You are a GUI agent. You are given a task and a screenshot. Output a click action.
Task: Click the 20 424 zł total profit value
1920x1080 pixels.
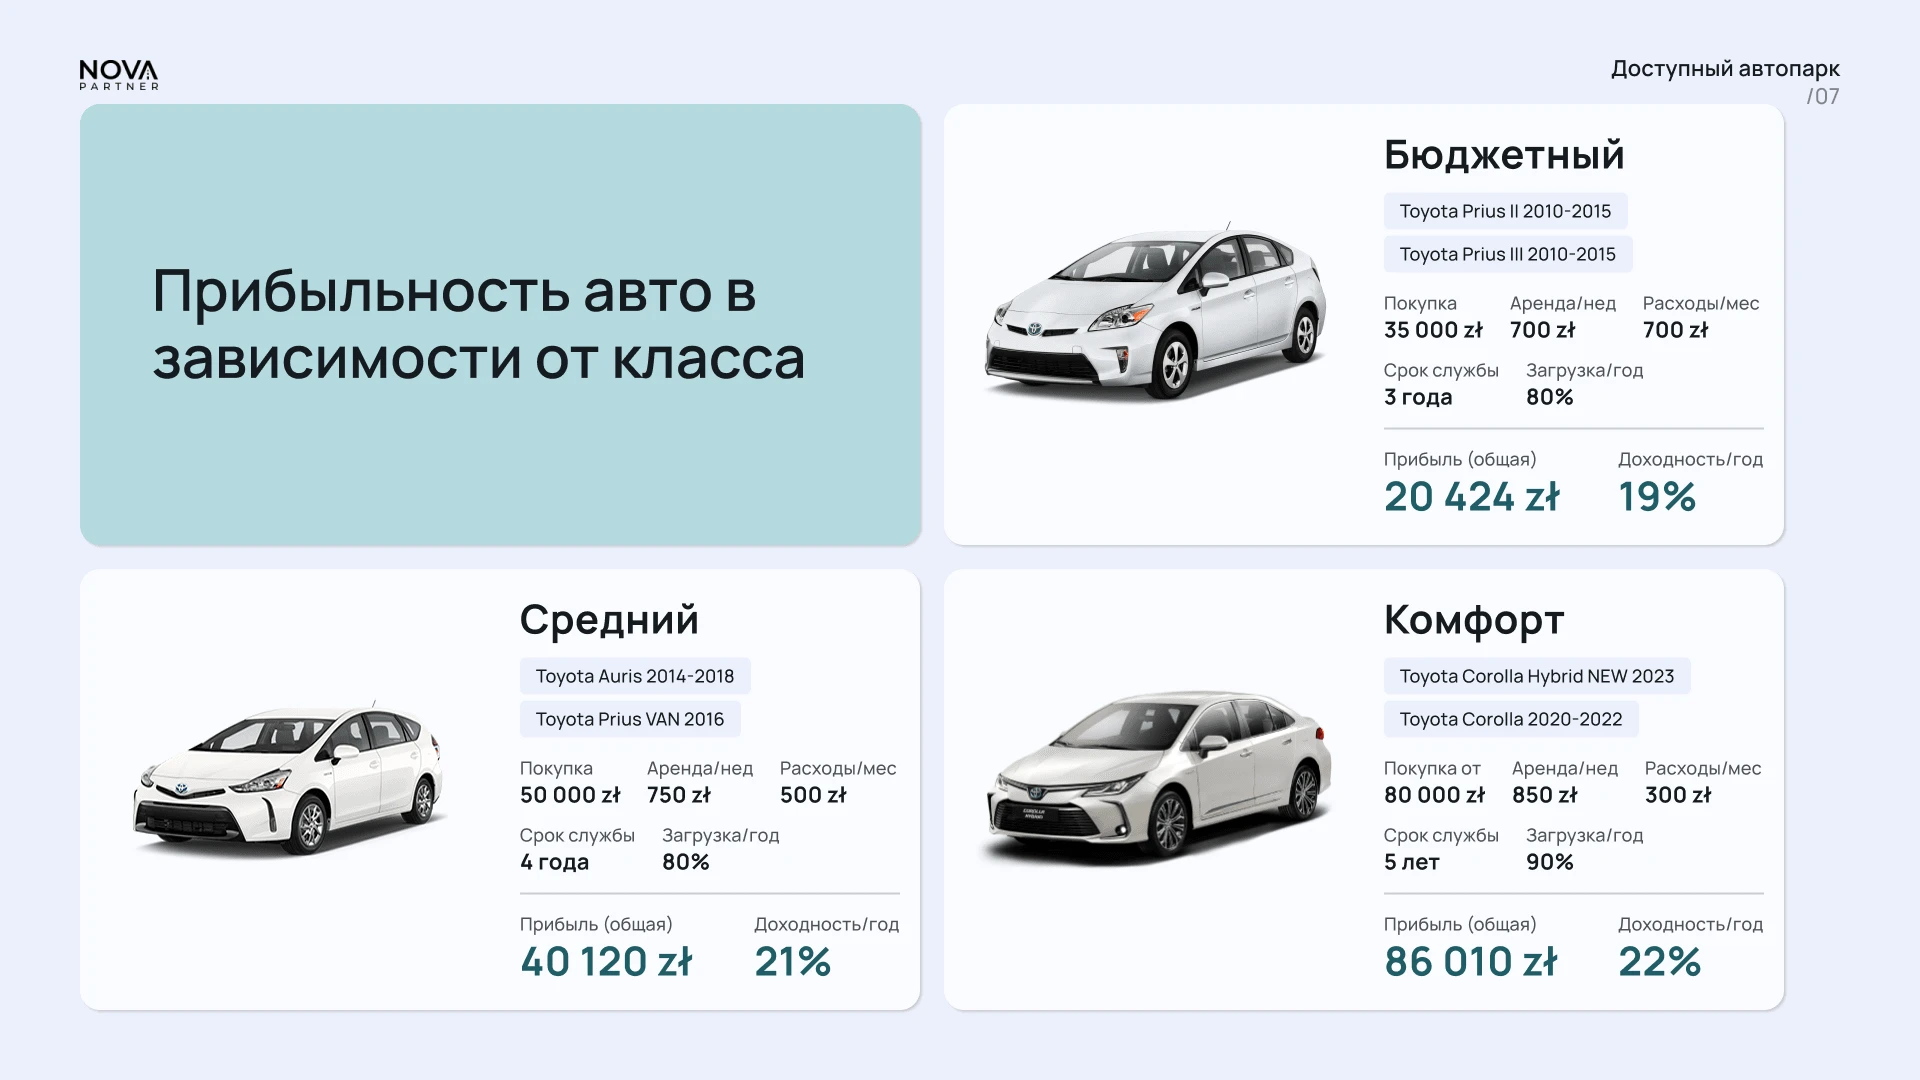[x=1471, y=497]
